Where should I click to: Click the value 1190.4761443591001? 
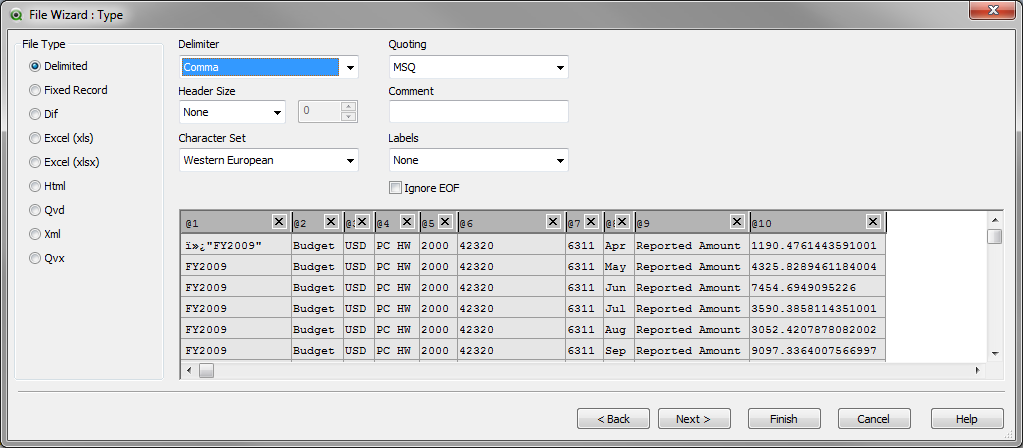[814, 246]
